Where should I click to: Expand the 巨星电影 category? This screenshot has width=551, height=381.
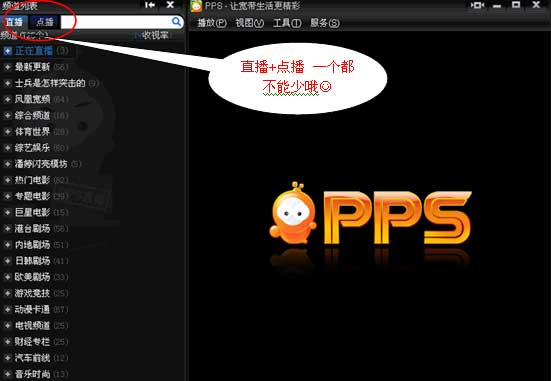(7, 213)
